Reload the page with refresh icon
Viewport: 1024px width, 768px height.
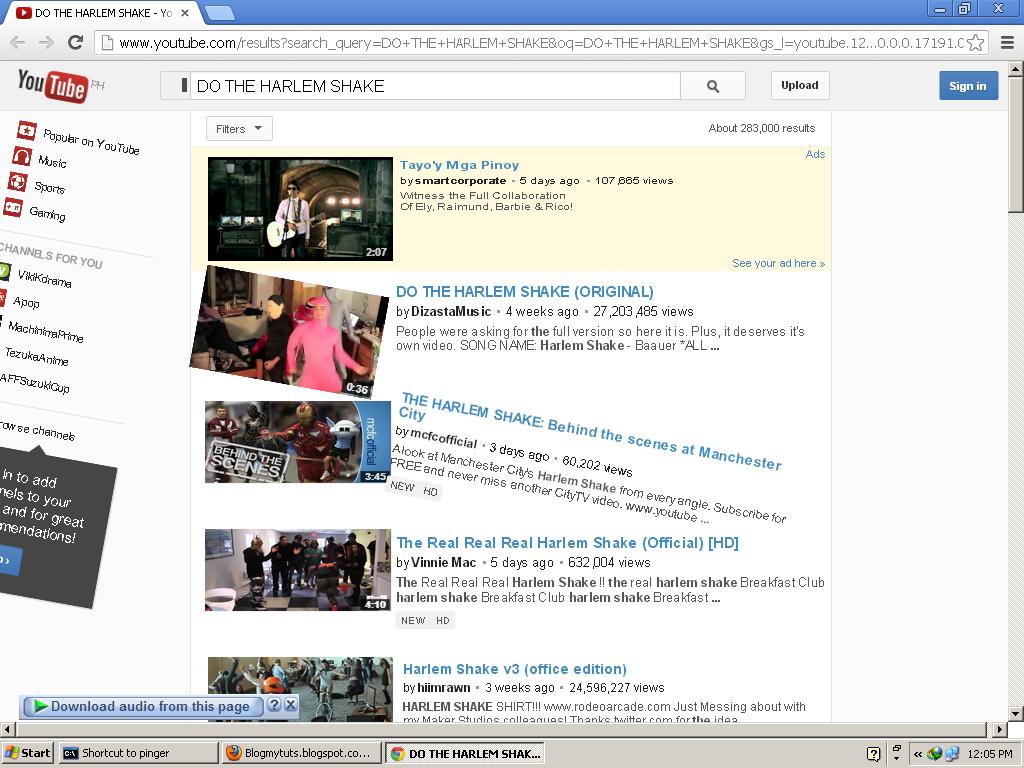tap(76, 42)
